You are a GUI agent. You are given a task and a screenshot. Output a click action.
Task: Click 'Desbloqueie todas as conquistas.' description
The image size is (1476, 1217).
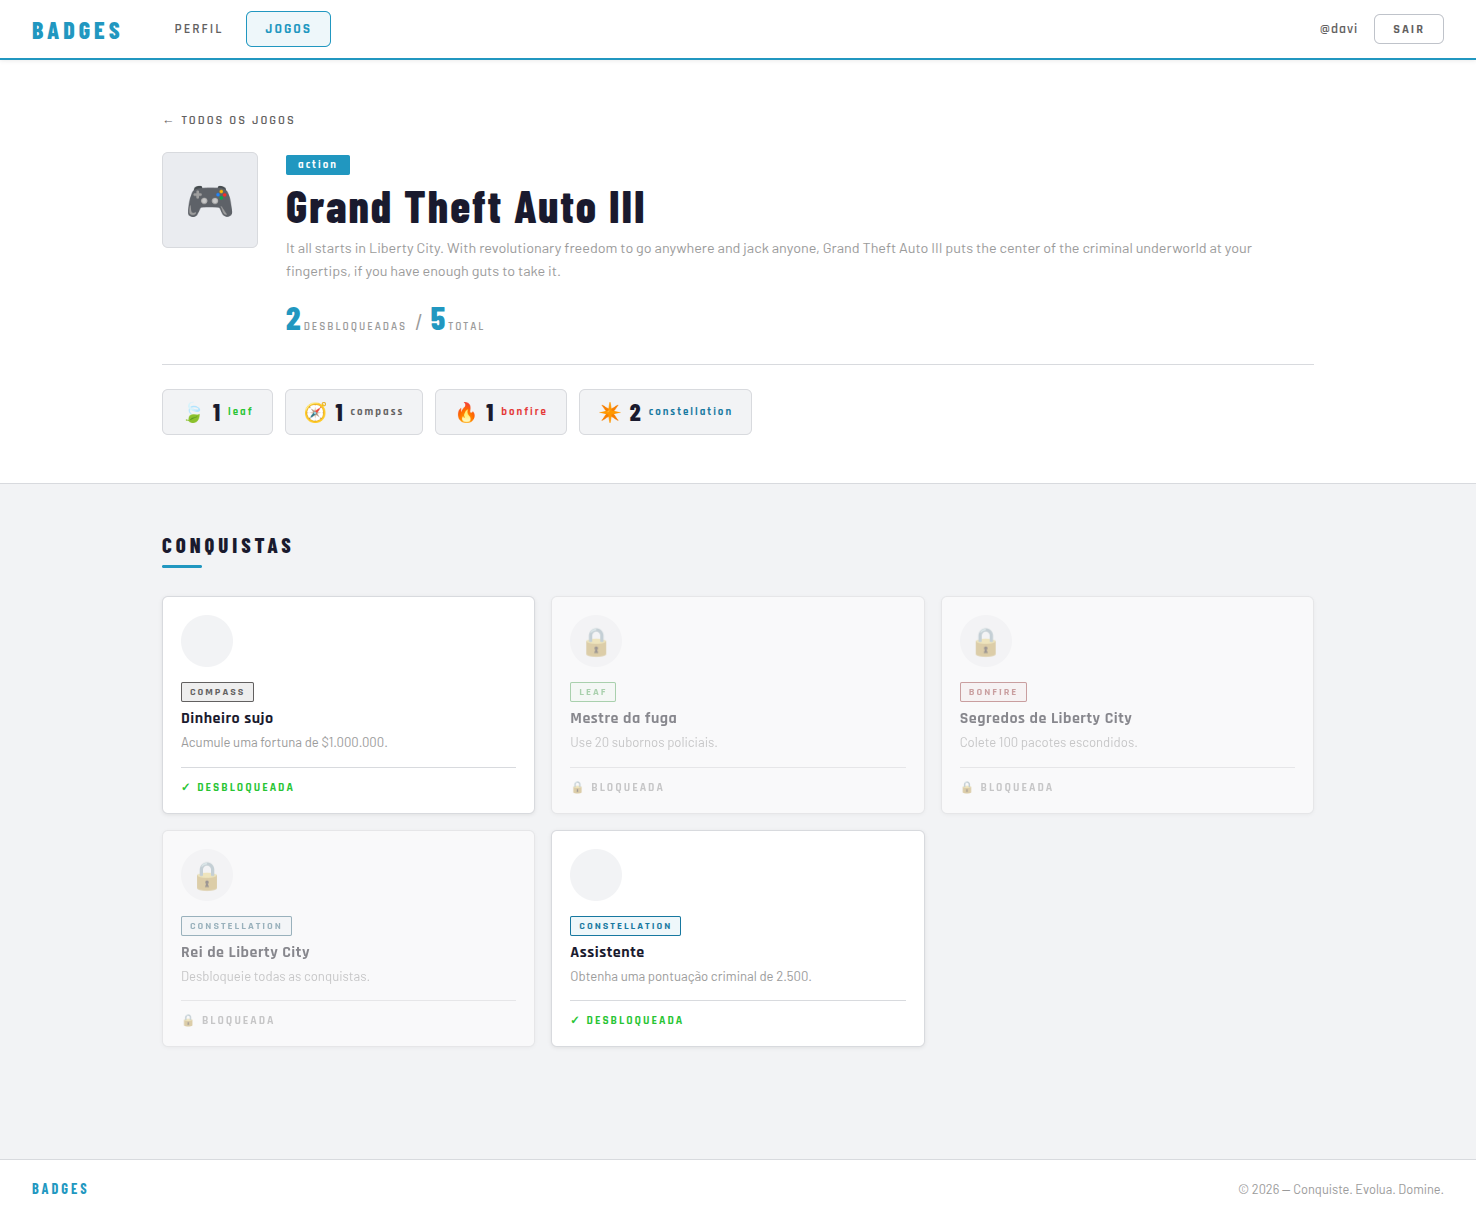coord(275,977)
